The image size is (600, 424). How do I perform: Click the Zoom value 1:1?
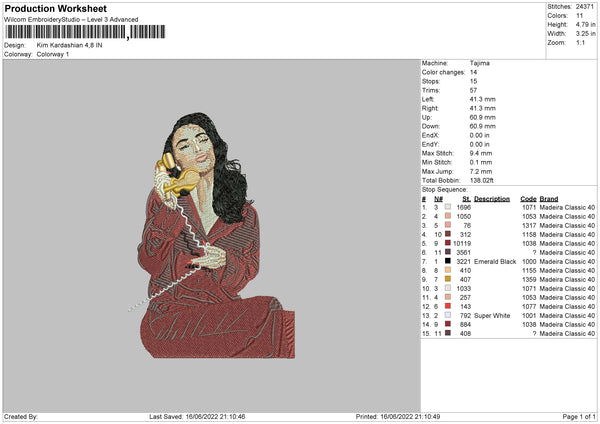pos(580,42)
